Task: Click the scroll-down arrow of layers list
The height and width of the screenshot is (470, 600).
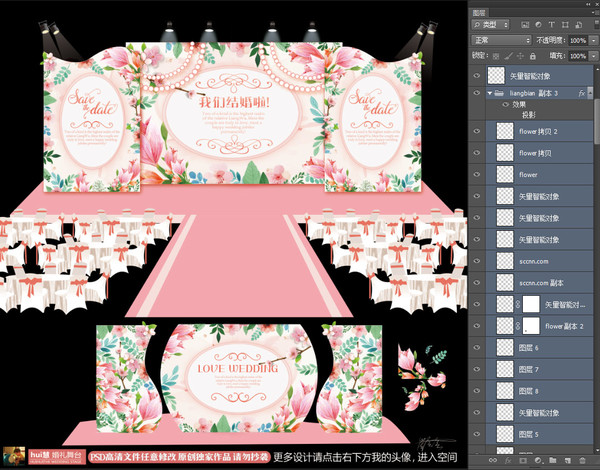Action: (597, 451)
